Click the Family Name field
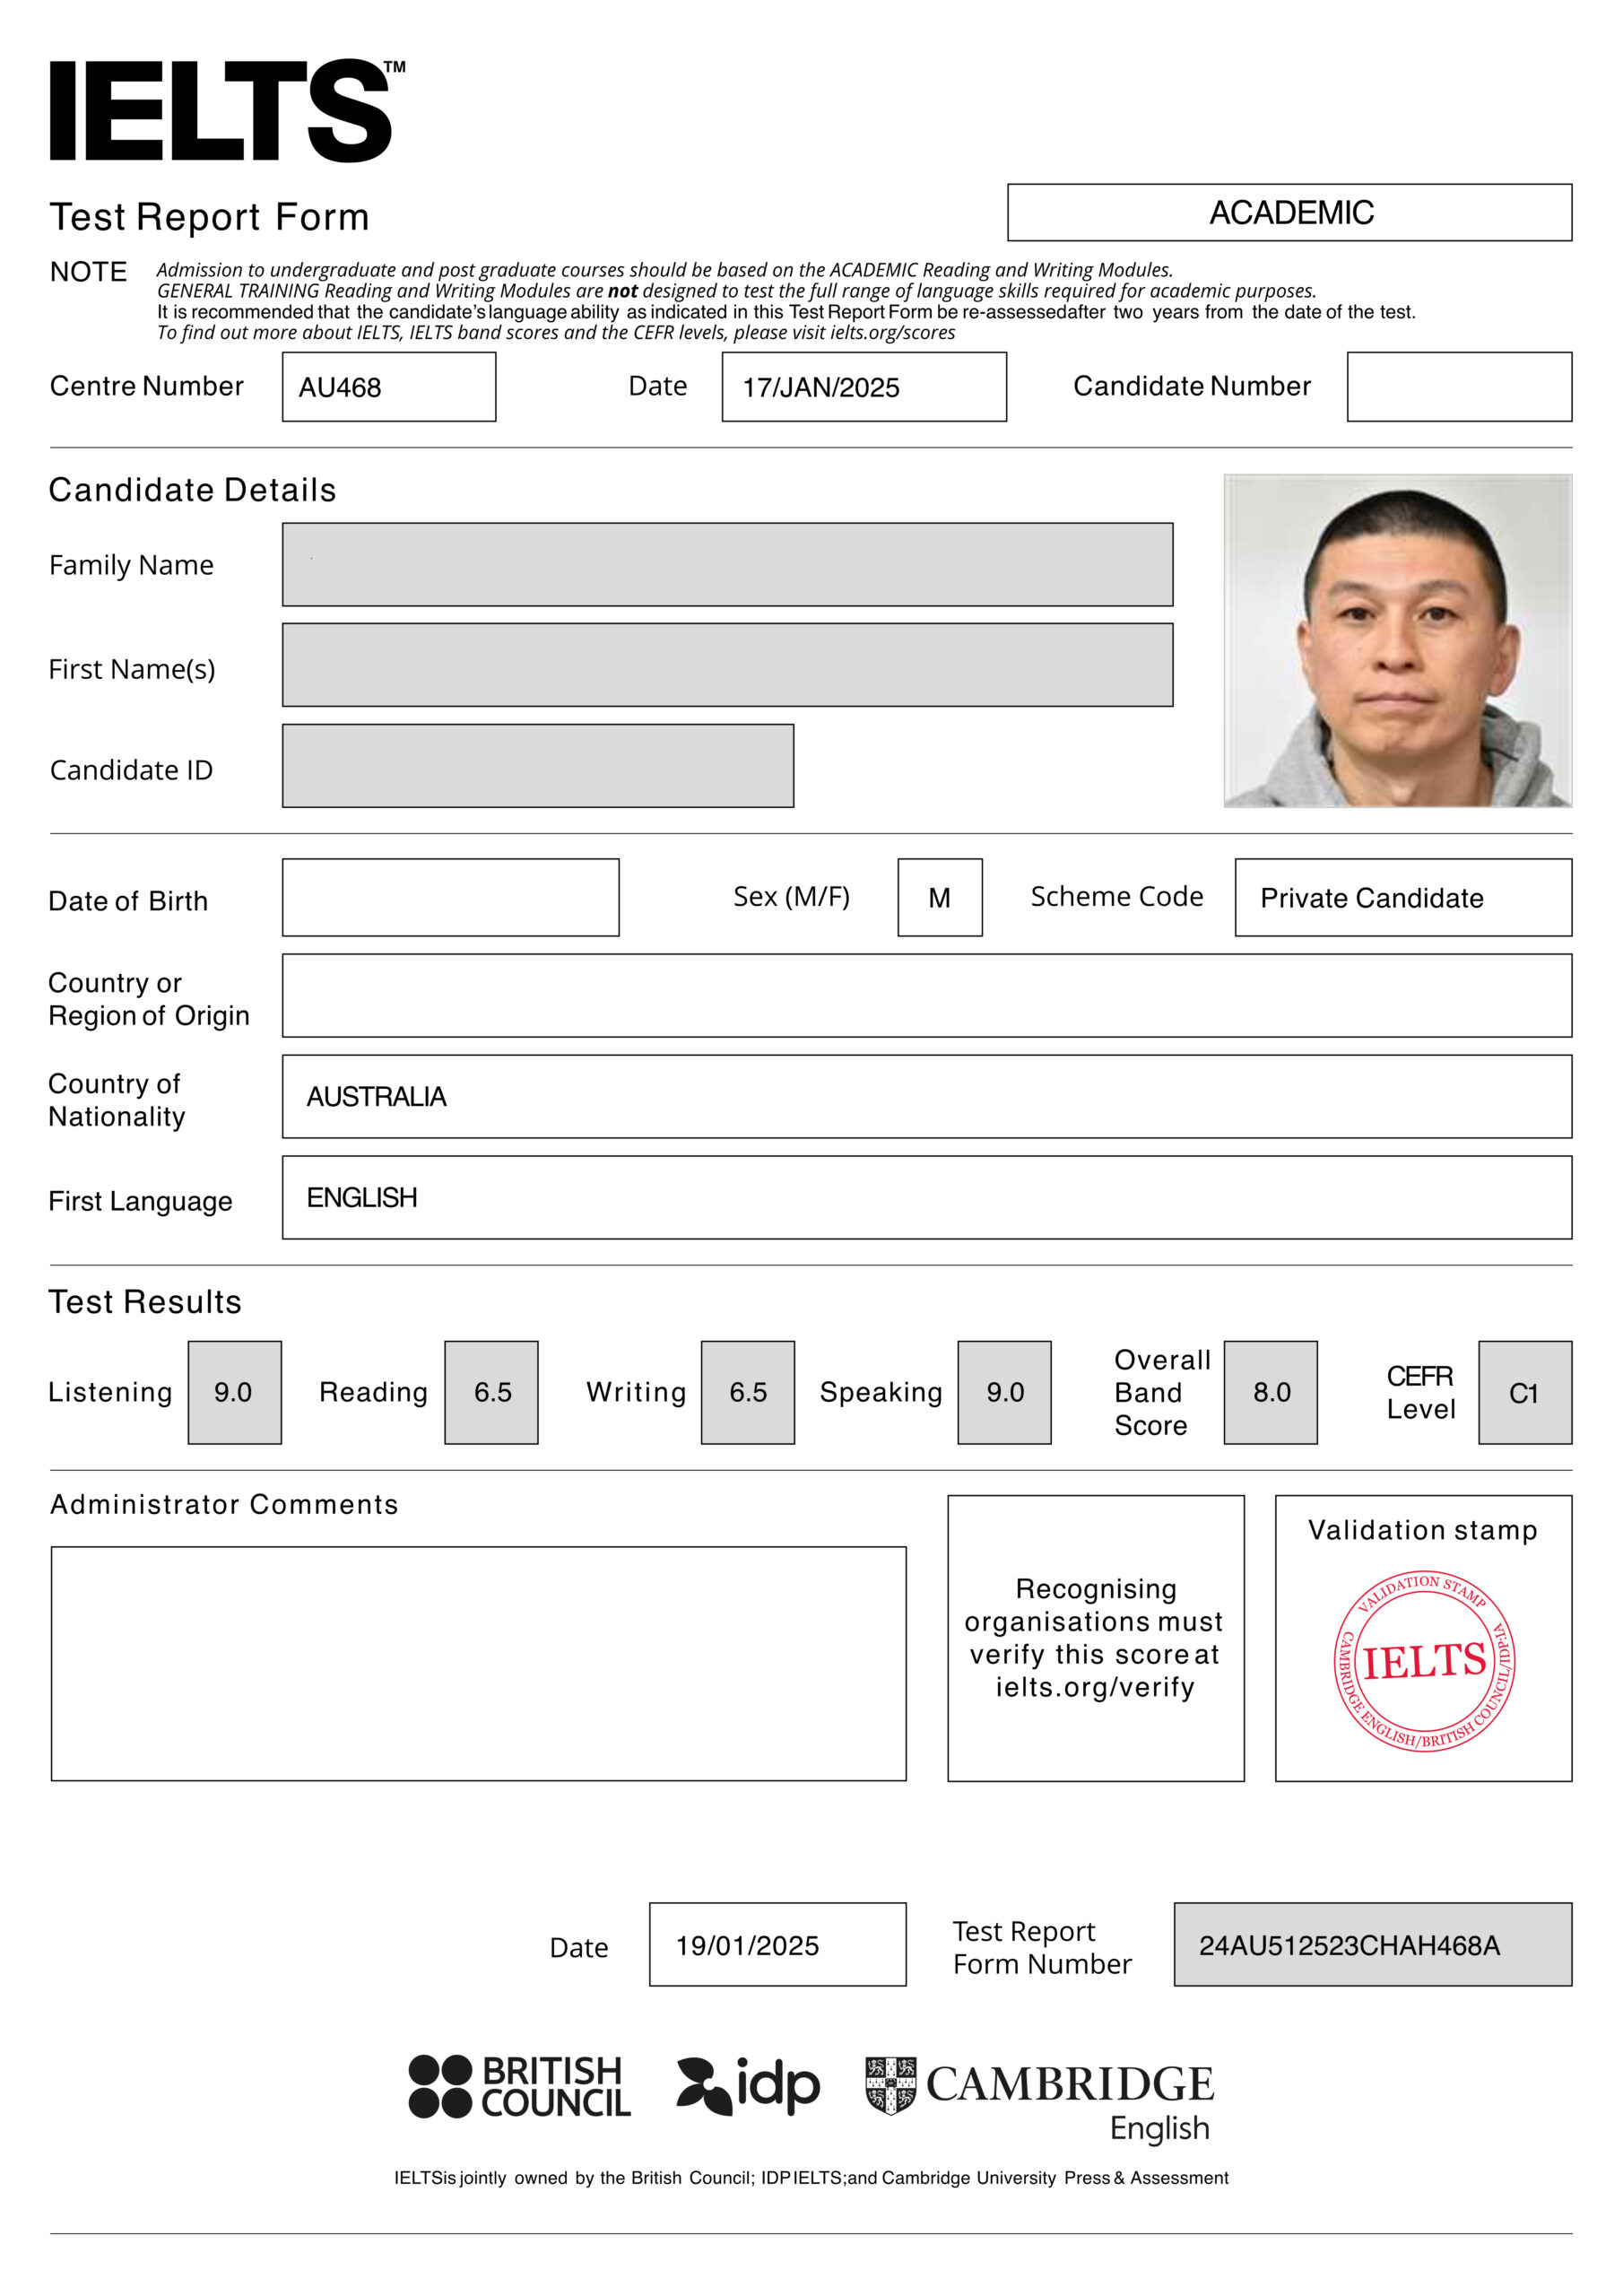This screenshot has height=2296, width=1623. coord(727,564)
